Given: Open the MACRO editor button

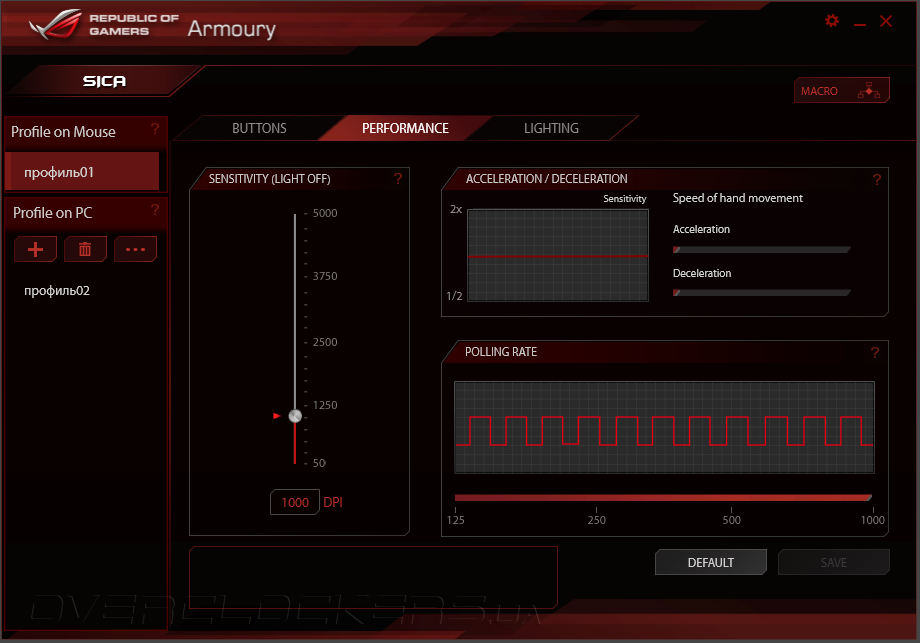Looking at the screenshot, I should [841, 90].
